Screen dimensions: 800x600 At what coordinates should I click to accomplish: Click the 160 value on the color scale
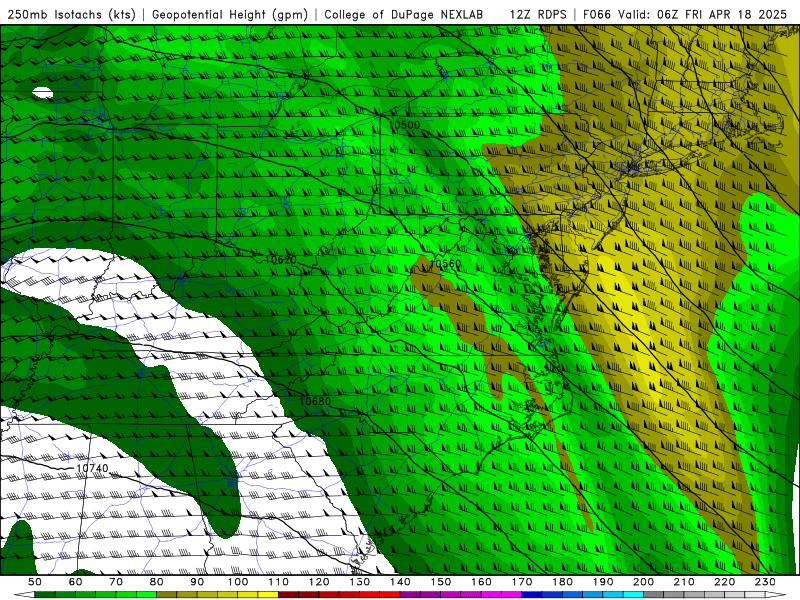coord(482,582)
